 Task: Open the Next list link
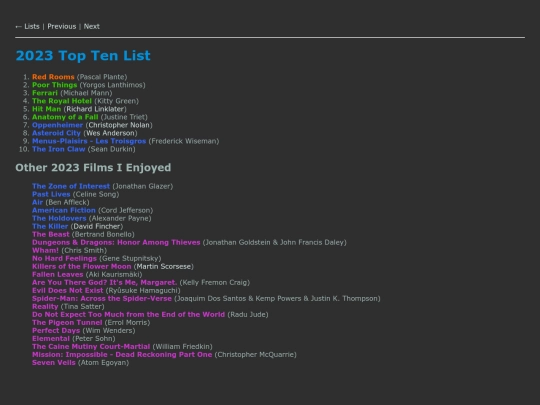tap(92, 27)
